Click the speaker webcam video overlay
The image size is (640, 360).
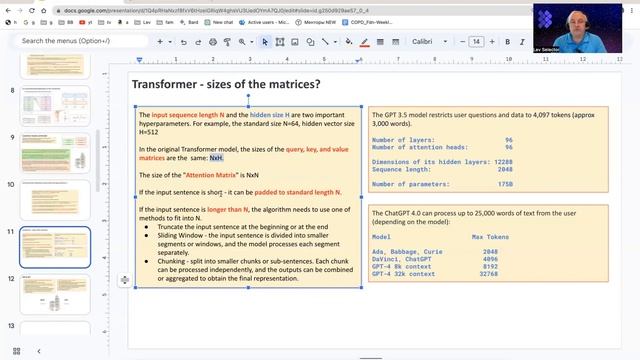coord(577,28)
